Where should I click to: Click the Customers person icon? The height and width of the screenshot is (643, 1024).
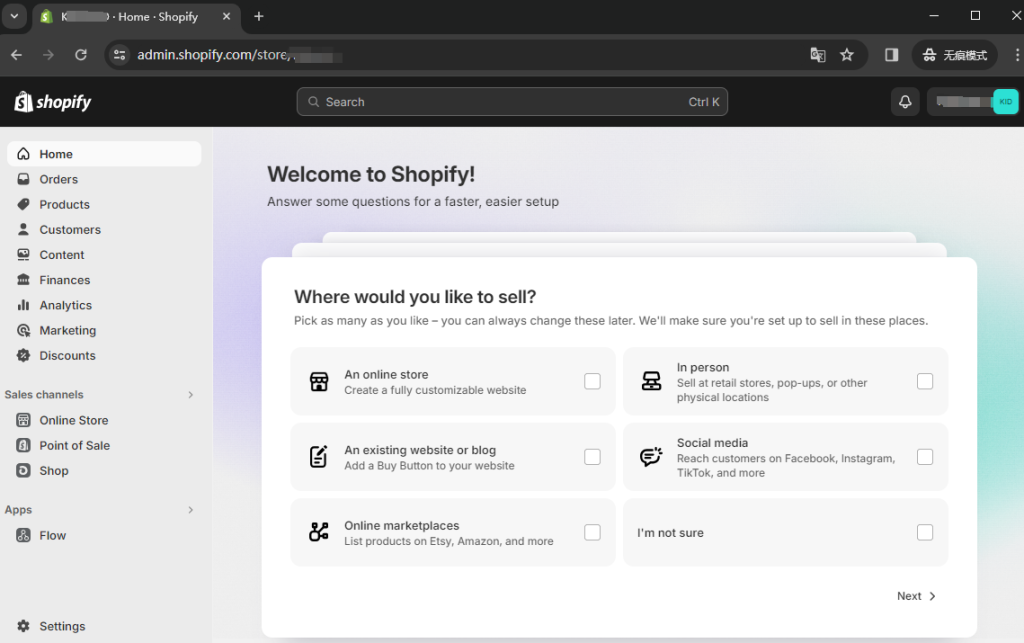pos(24,229)
